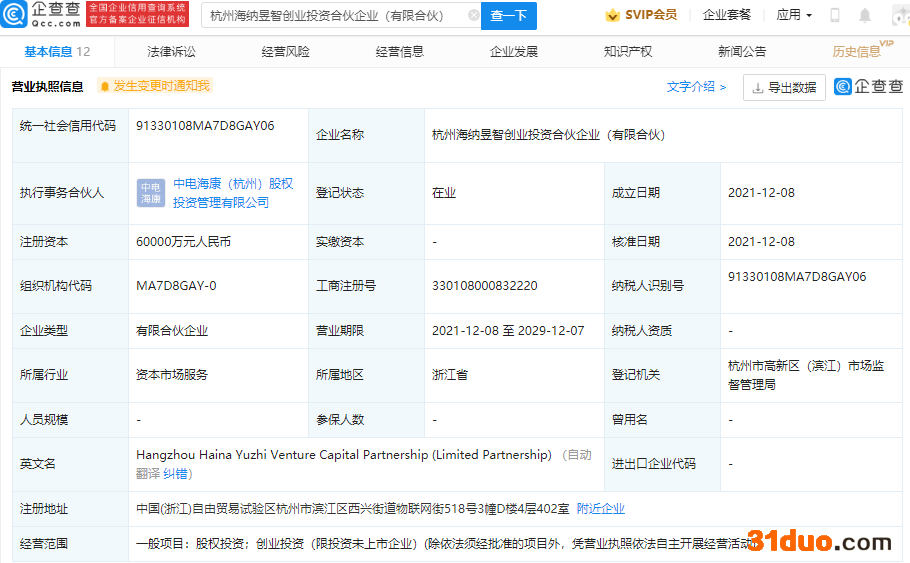Screen dimensions: 910x563
Task: Switch to the 历史信息 VIP tab
Action: (862, 50)
